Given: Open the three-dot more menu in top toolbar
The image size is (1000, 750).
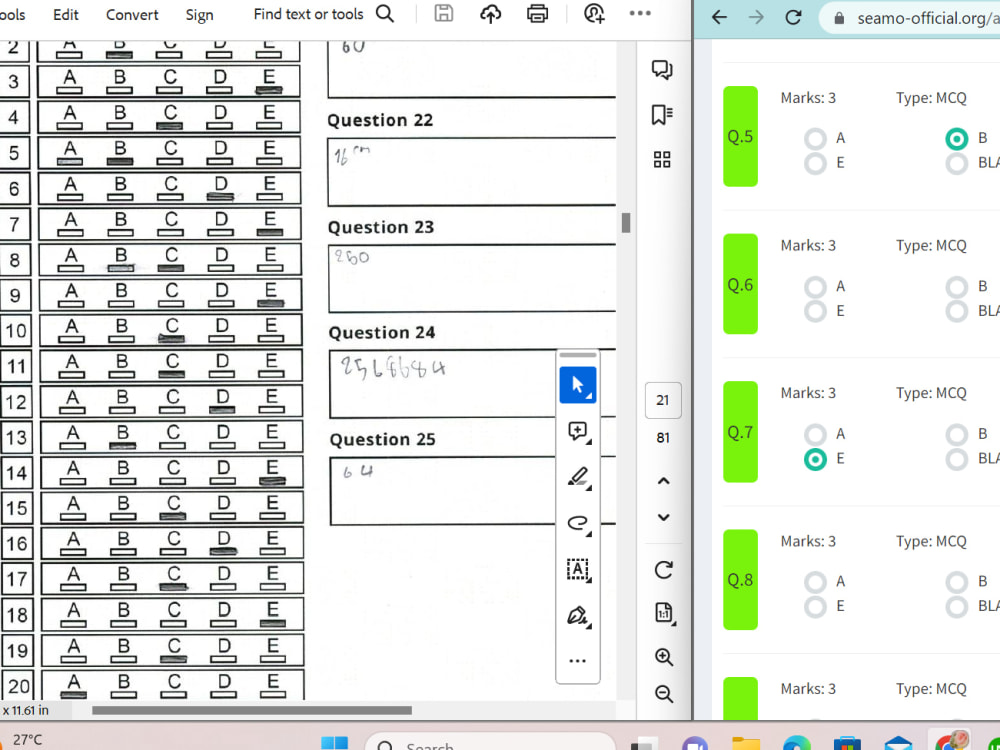Looking at the screenshot, I should pos(640,13).
